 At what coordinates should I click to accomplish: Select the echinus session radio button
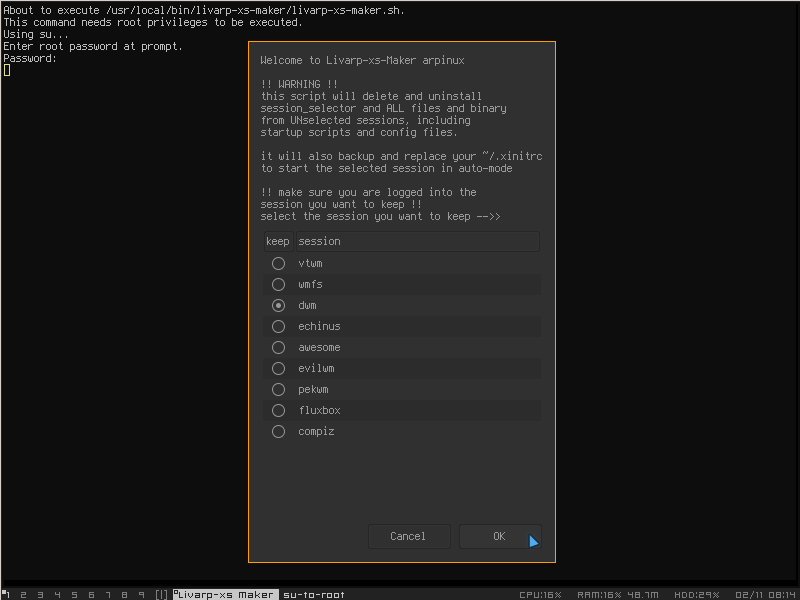[278, 326]
